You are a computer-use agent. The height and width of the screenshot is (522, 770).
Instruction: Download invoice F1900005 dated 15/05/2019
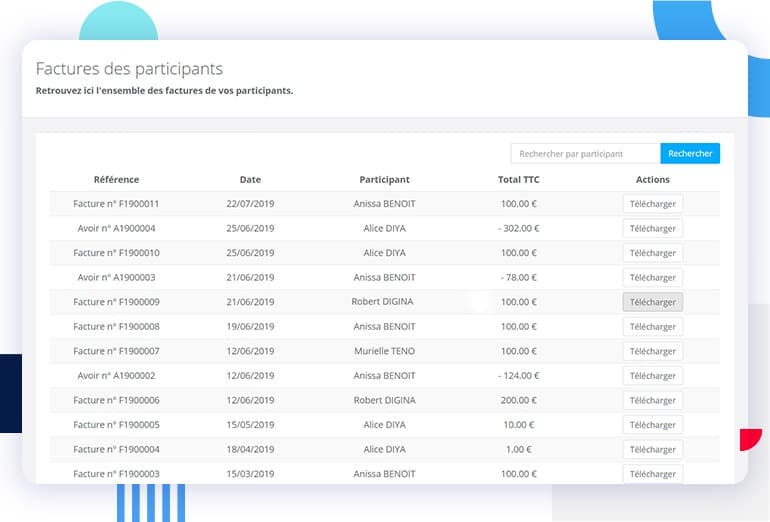click(x=652, y=425)
